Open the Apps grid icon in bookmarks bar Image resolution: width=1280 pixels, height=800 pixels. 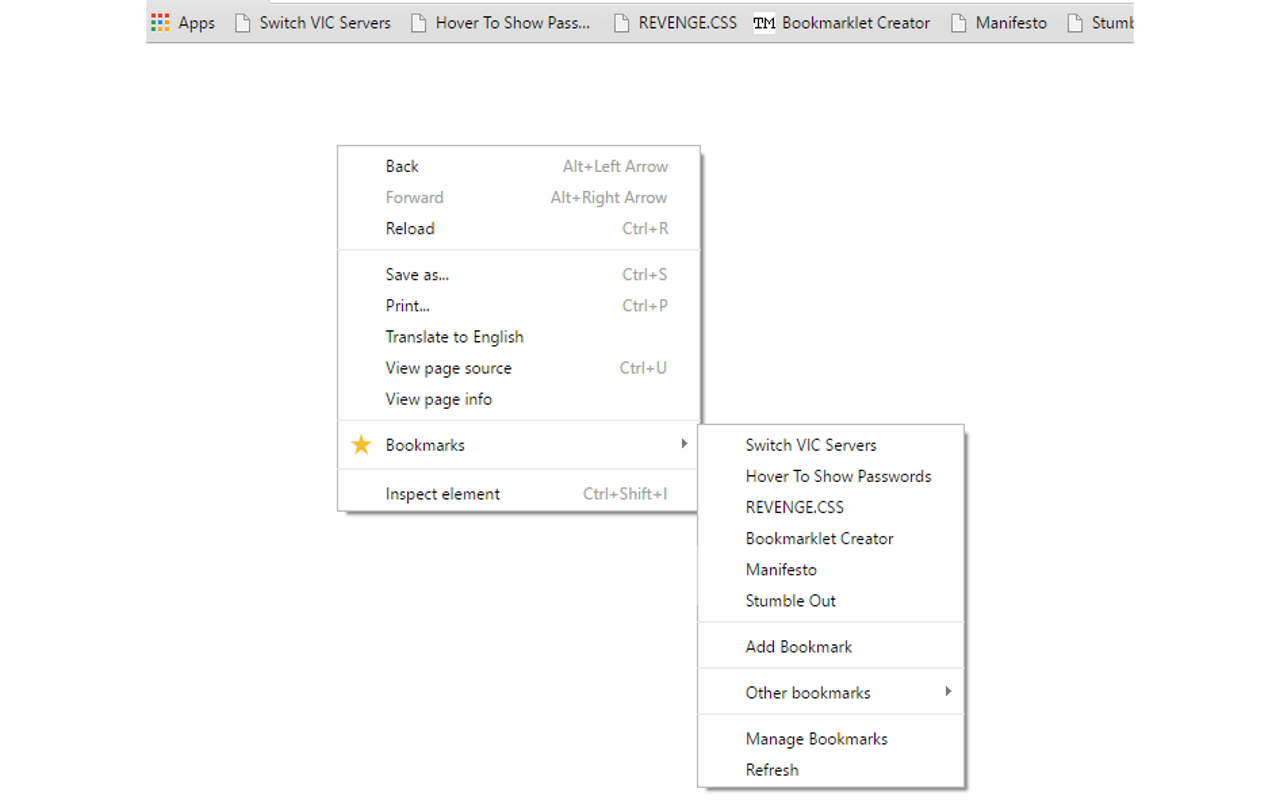(160, 22)
